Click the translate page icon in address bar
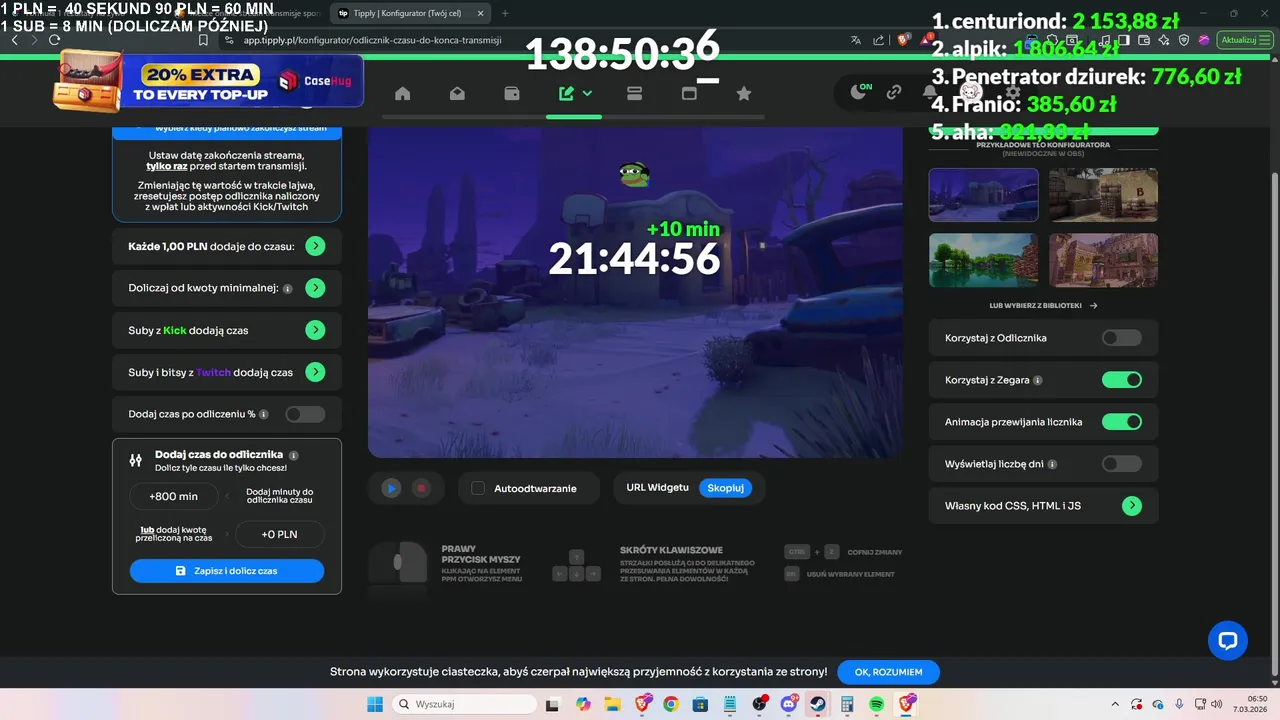Viewport: 1280px width, 720px height. 856,40
